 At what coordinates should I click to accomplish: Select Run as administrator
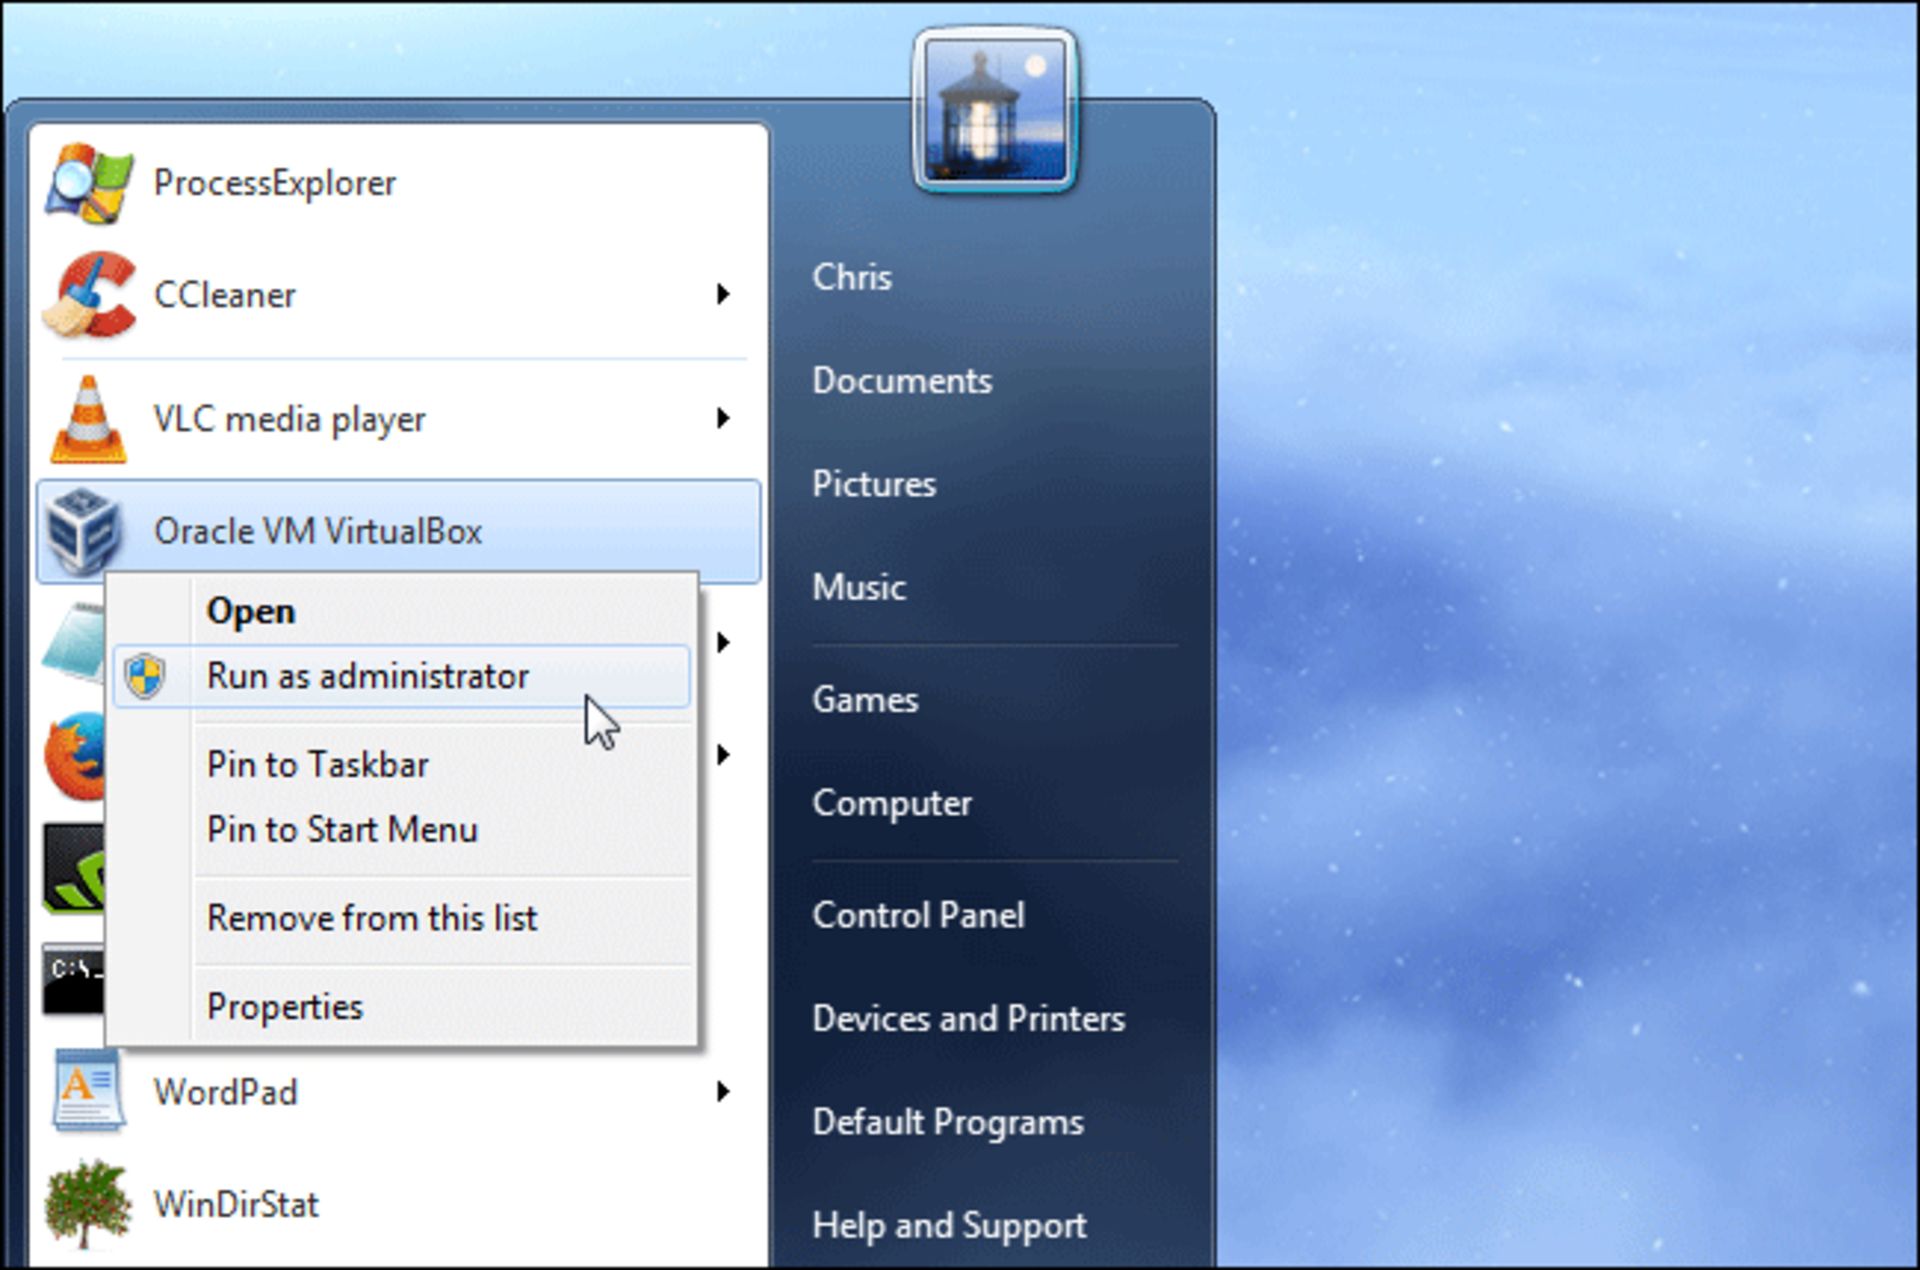(401, 676)
